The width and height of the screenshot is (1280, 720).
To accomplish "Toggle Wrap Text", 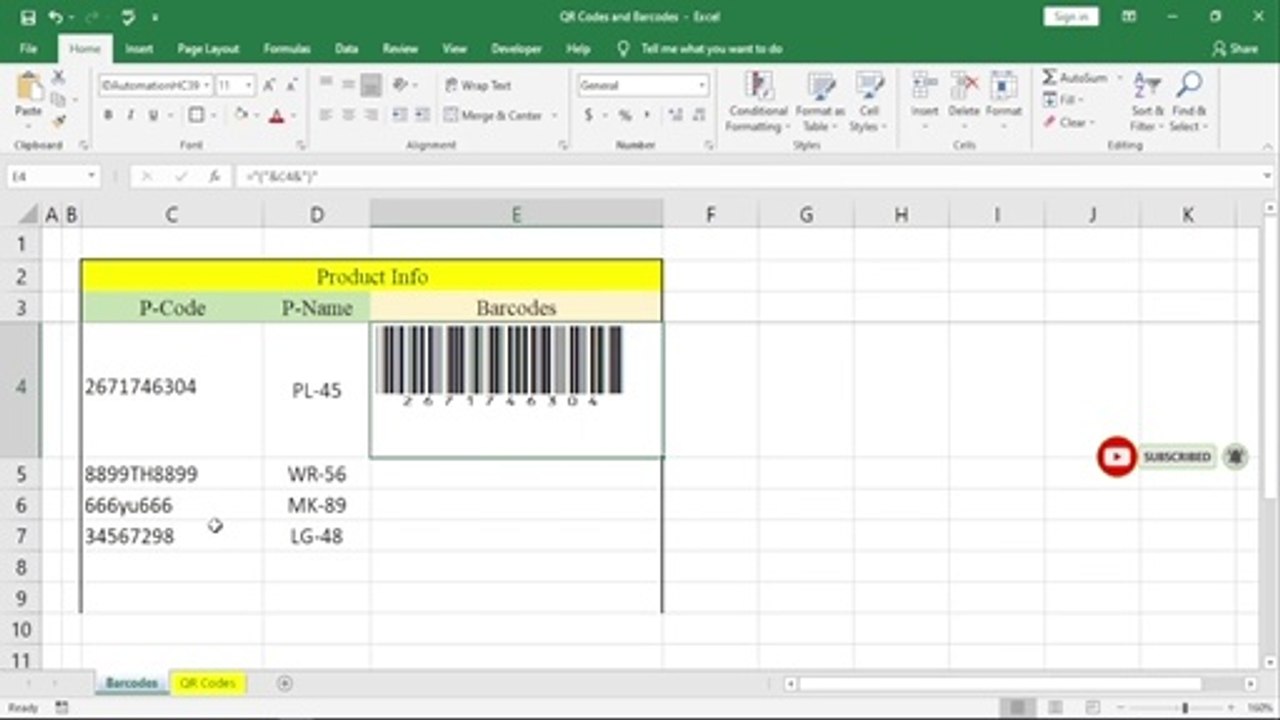I will point(479,86).
